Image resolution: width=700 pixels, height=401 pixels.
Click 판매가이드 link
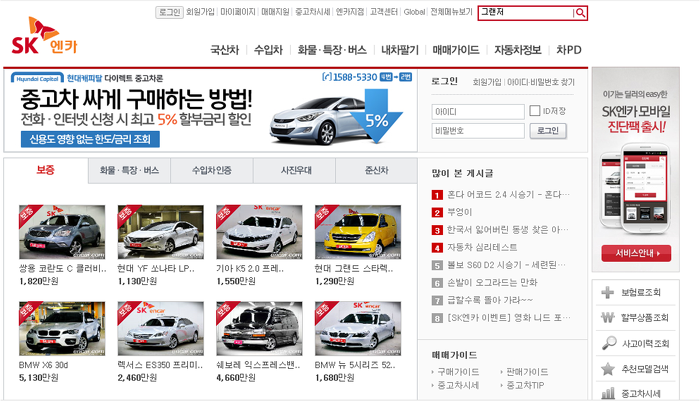tap(527, 372)
